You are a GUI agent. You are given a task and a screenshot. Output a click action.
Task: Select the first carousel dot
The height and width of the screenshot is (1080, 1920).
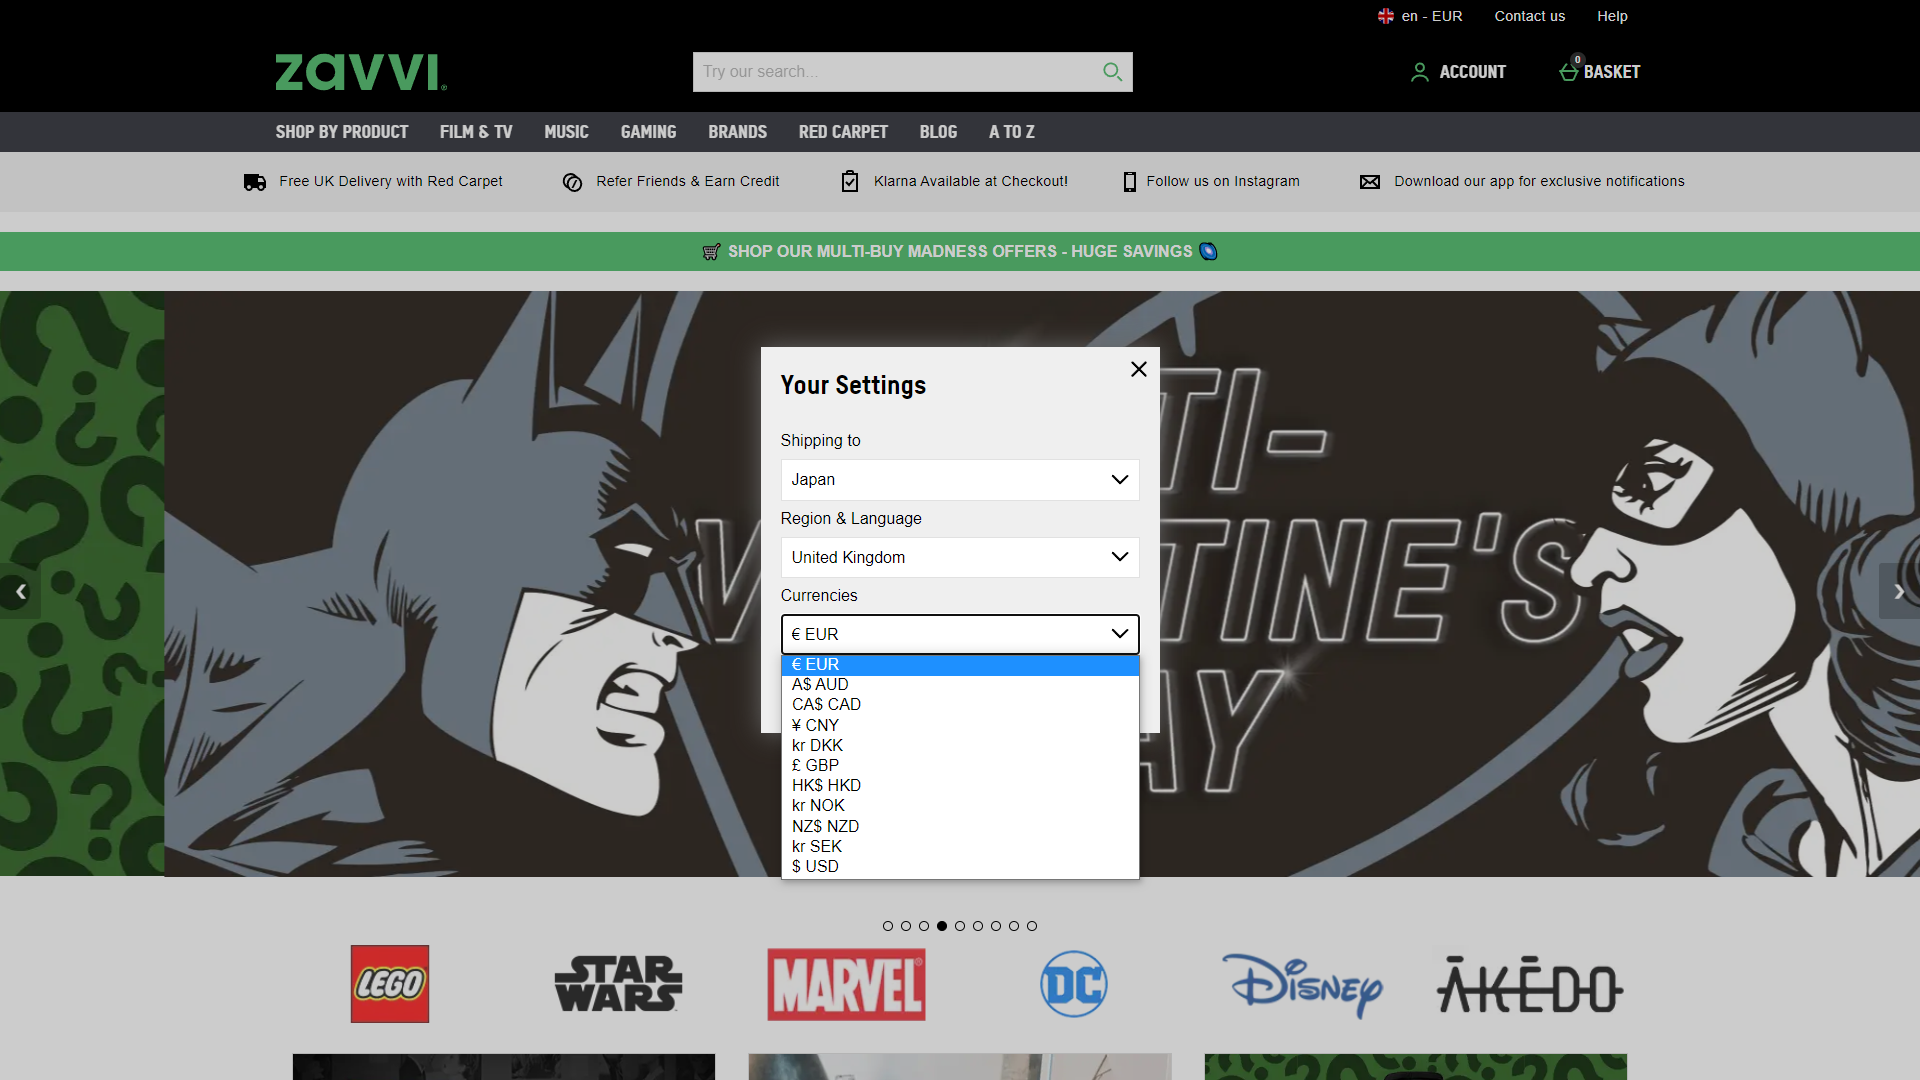point(888,926)
